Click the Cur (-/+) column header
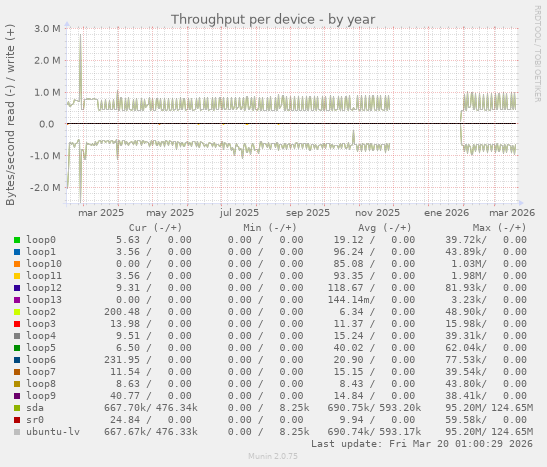547x467 pixels. point(155,228)
